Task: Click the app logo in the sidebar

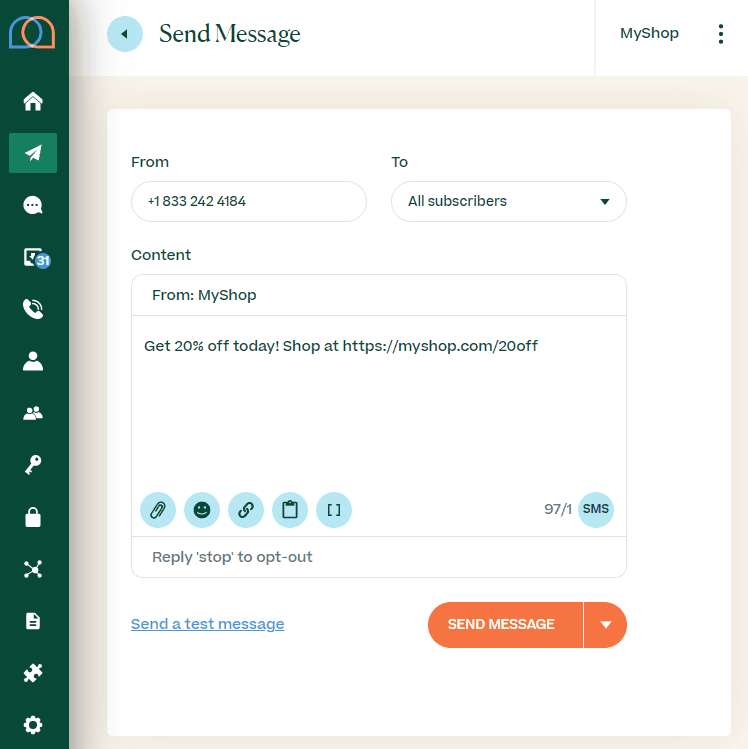Action: 32,32
